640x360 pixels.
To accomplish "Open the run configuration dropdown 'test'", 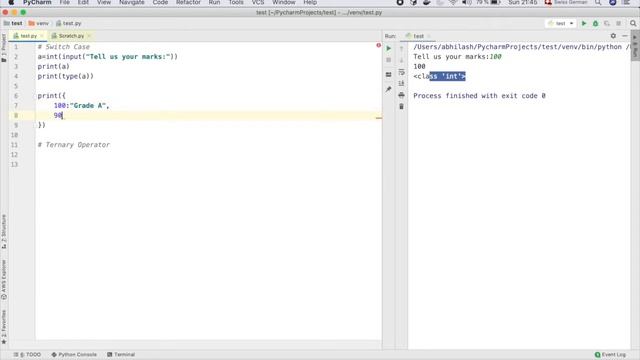I will point(560,23).
